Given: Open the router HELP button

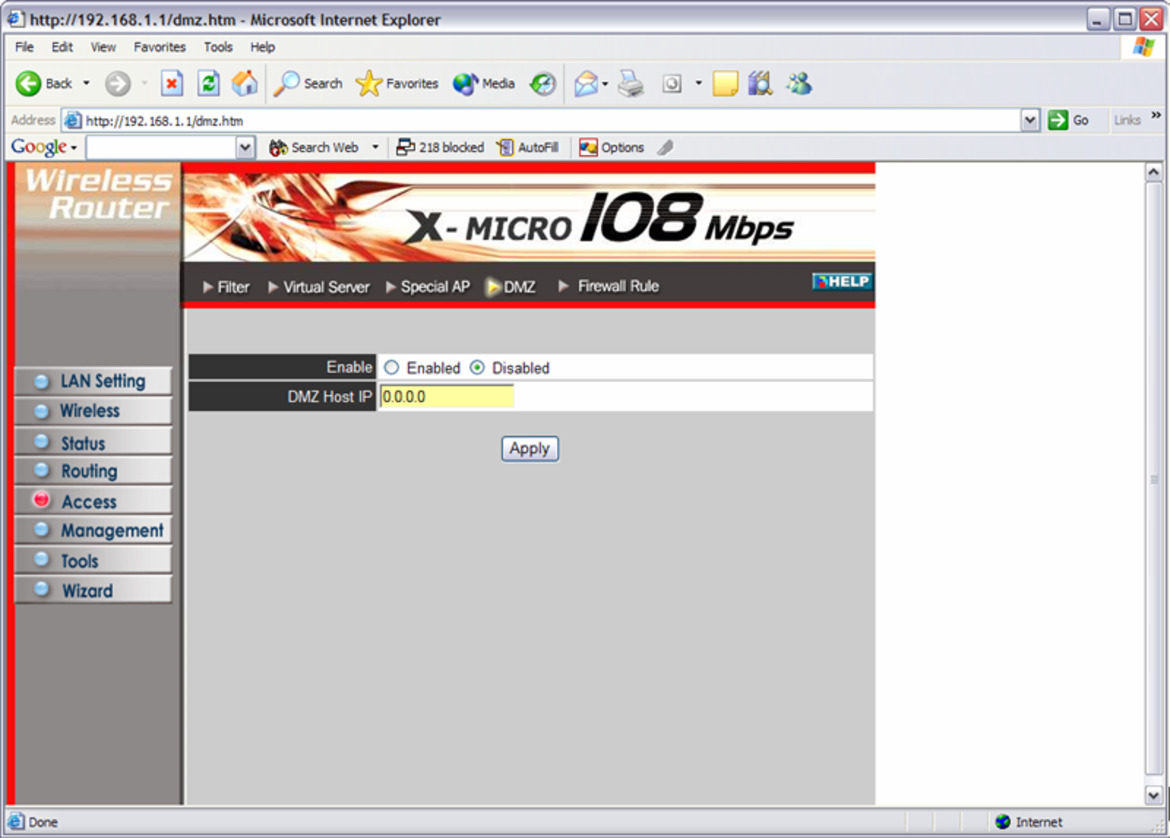Looking at the screenshot, I should [842, 281].
